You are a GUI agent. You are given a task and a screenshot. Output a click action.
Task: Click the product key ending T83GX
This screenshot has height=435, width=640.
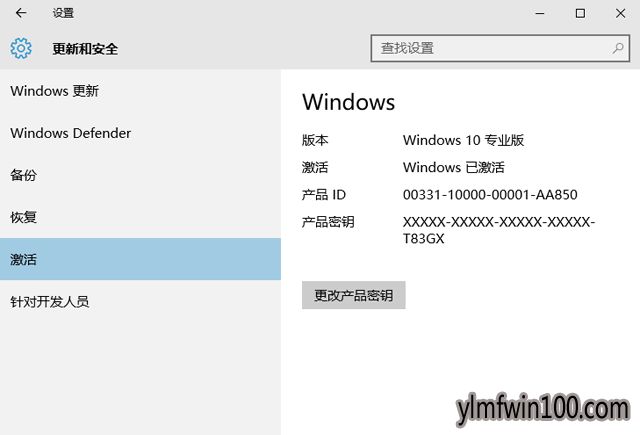pyautogui.click(x=499, y=230)
